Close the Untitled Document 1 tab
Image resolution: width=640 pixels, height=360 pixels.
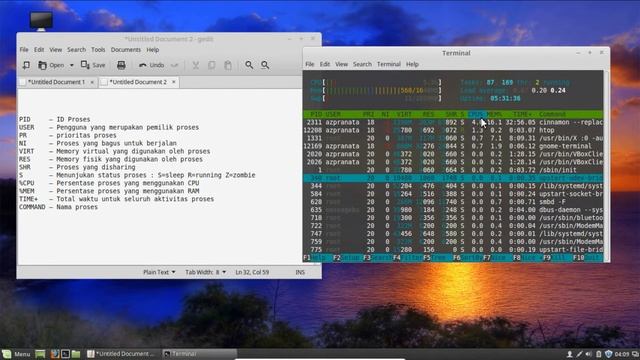click(92, 82)
